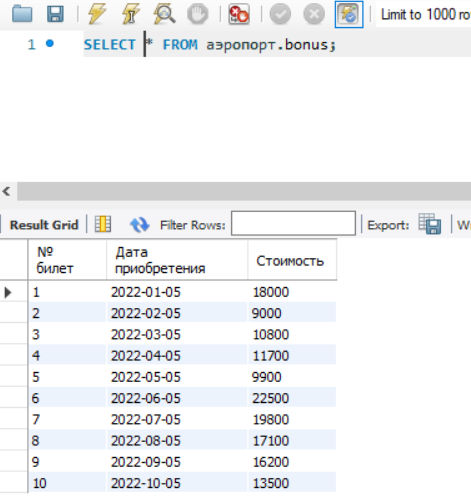
Task: Click the stop execution hand icon
Action: (x=198, y=14)
